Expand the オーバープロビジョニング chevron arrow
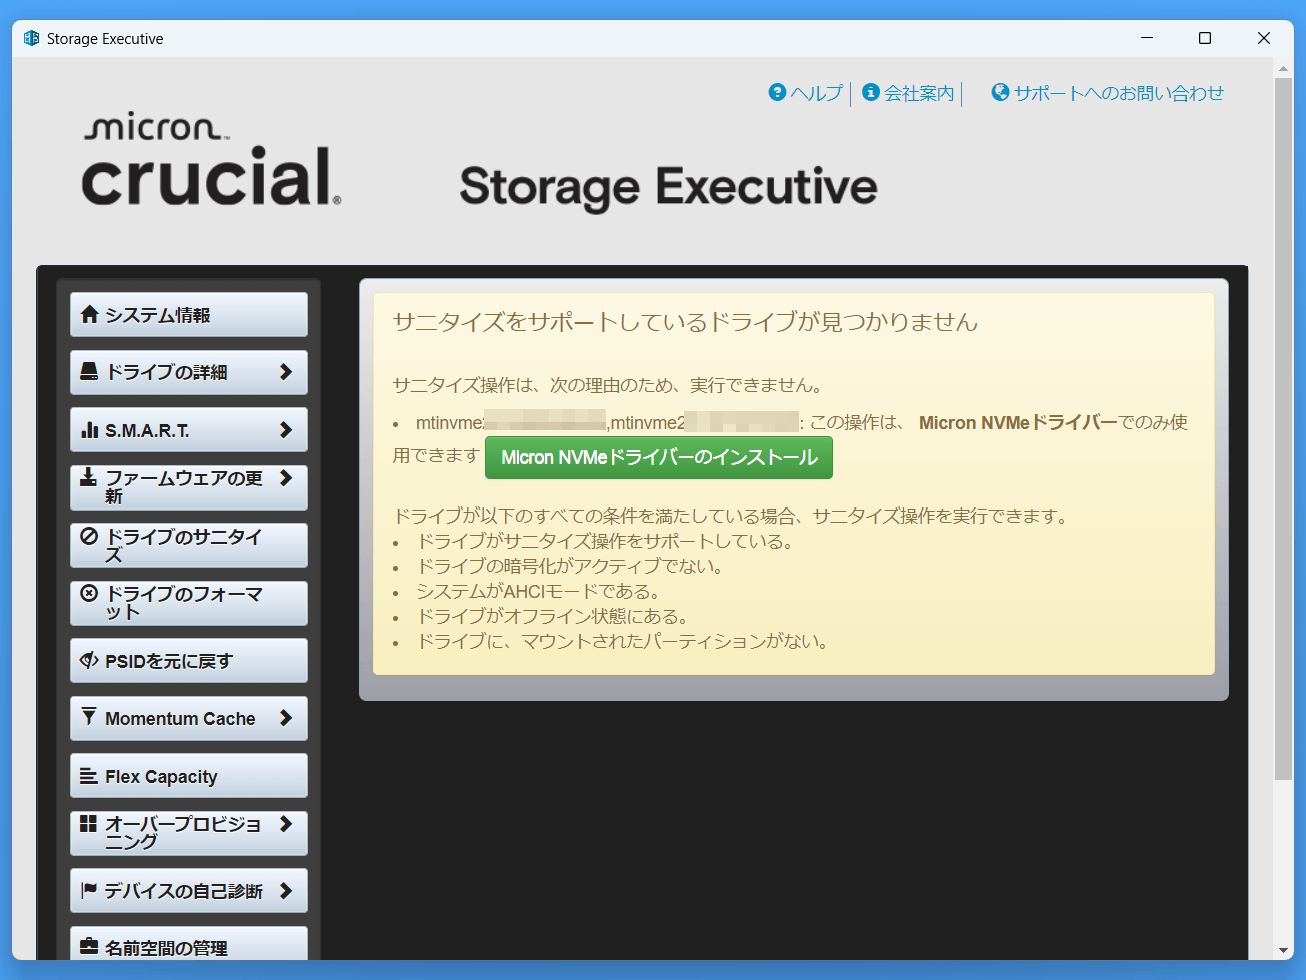The height and width of the screenshot is (980, 1306). 286,824
